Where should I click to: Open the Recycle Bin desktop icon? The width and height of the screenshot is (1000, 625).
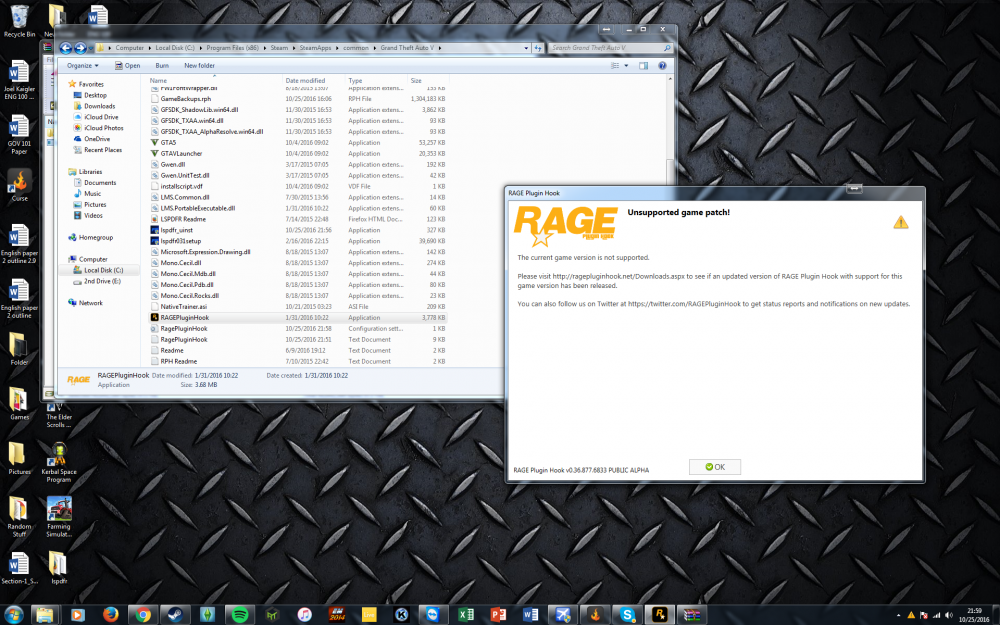19,22
